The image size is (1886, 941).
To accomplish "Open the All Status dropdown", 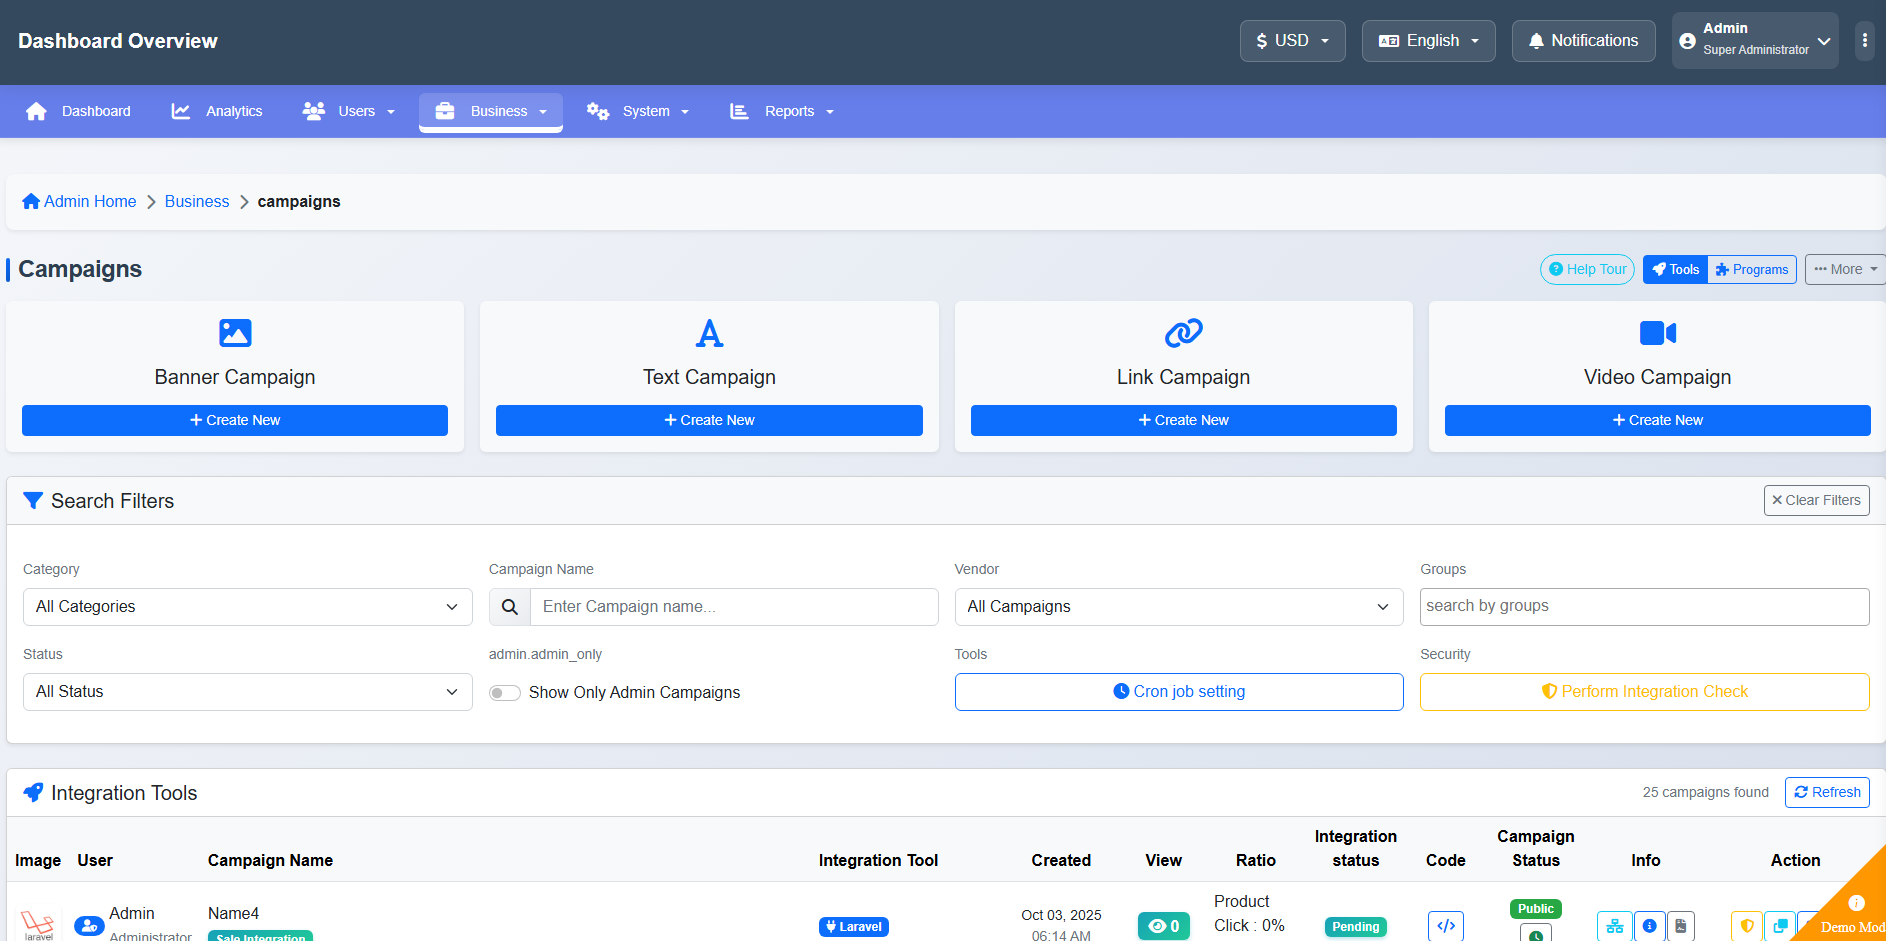I will point(248,692).
